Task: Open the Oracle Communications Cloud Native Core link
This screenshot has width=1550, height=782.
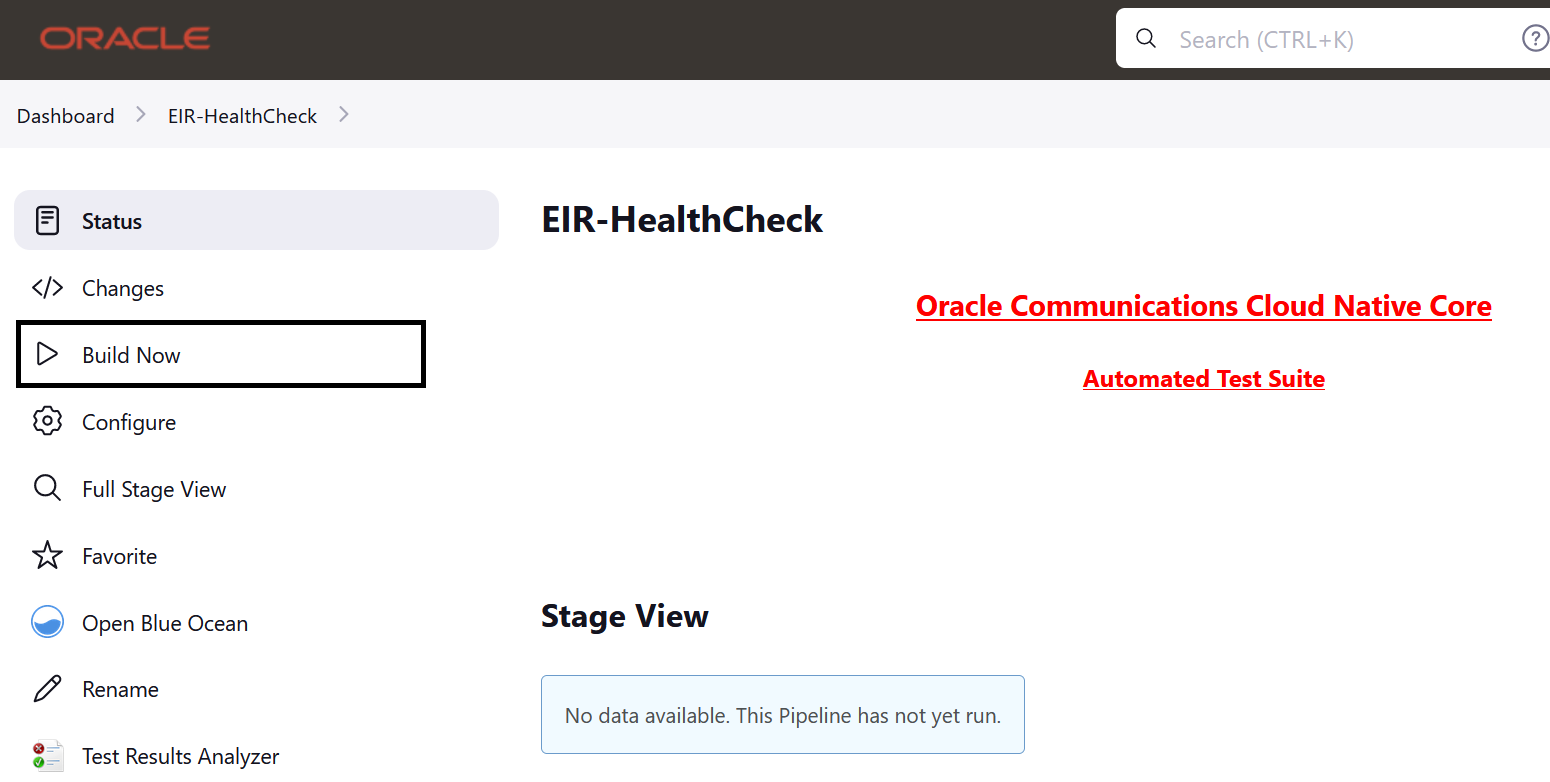Action: pyautogui.click(x=1203, y=306)
